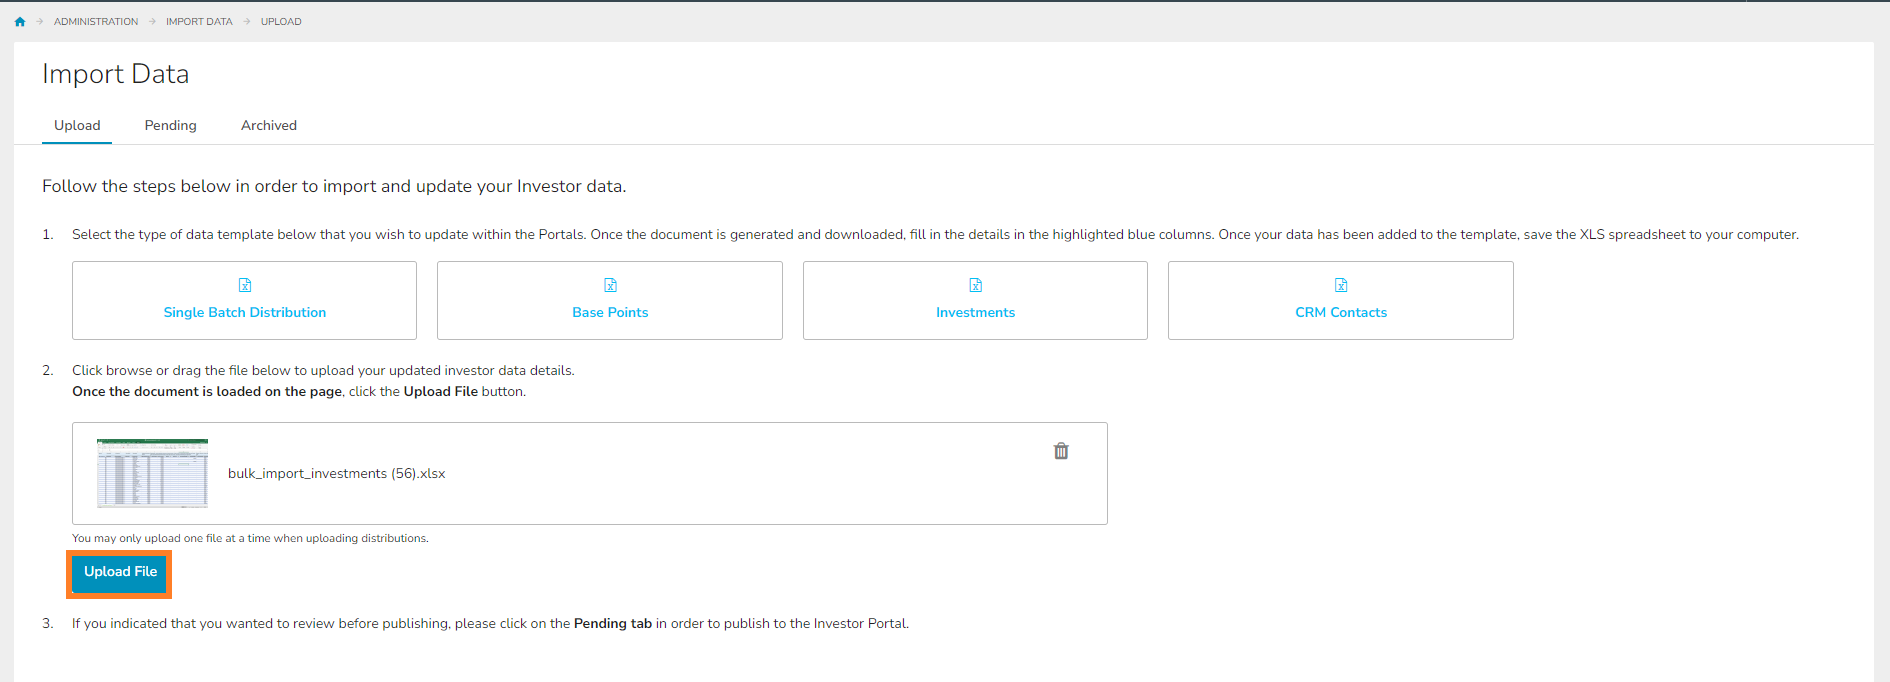Open Administration breadcrumb link
Image resolution: width=1890 pixels, height=682 pixels.
click(96, 22)
